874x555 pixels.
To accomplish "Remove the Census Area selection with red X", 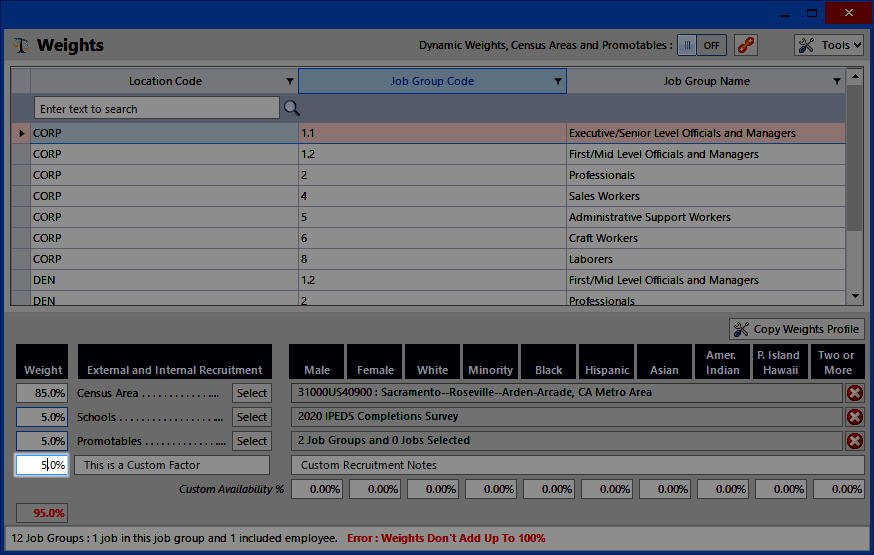I will click(x=855, y=393).
